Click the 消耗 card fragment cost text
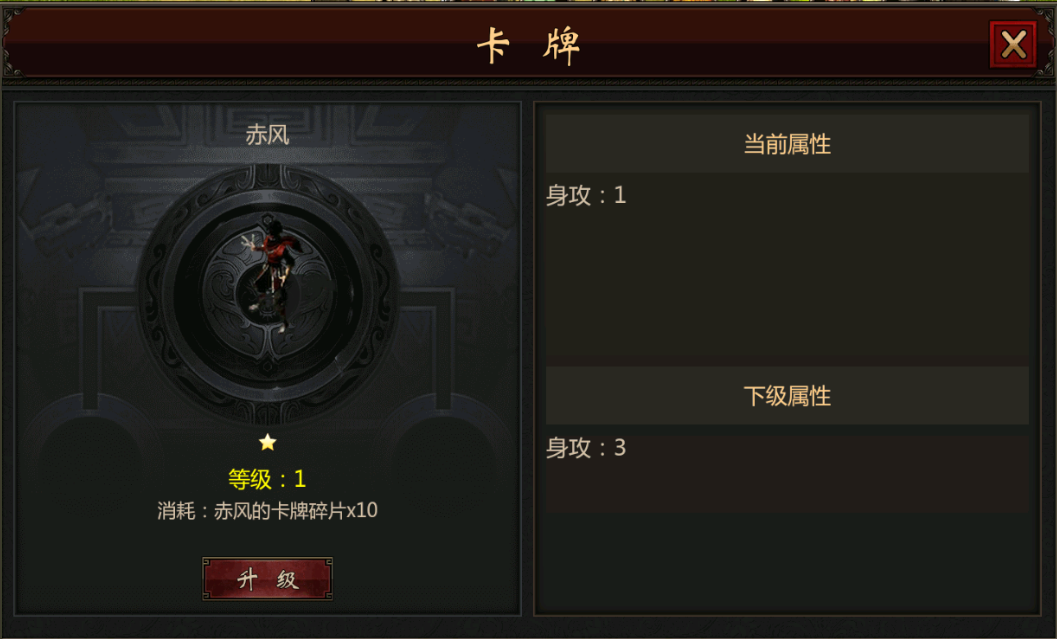 coord(267,510)
